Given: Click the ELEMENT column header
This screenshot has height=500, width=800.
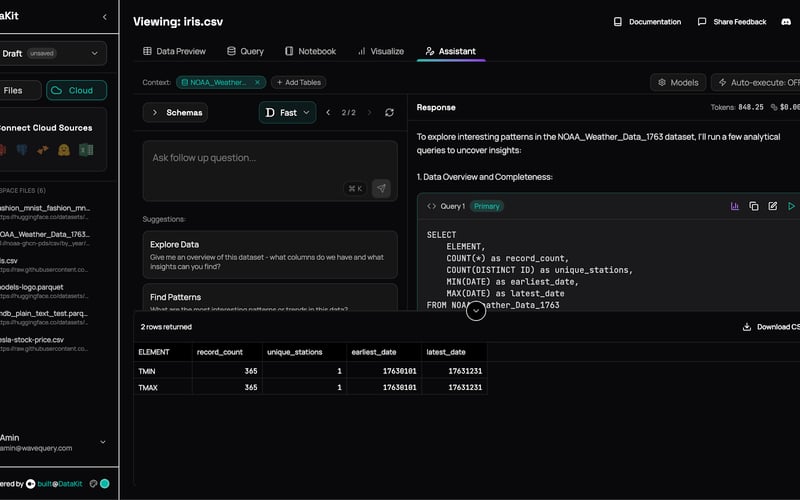Looking at the screenshot, I should point(163,352).
